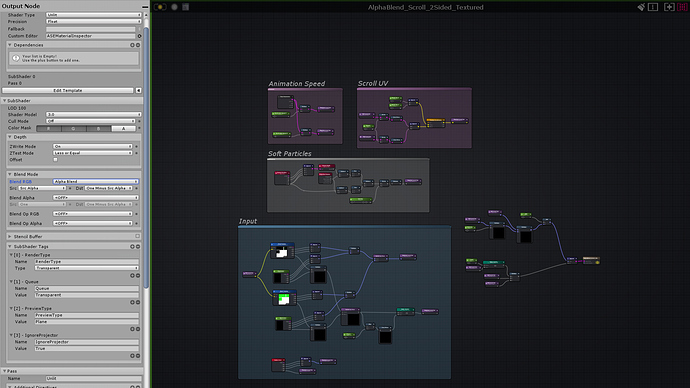The width and height of the screenshot is (690, 388).
Task: Click minus icon below Queue tag
Action: pos(138,303)
